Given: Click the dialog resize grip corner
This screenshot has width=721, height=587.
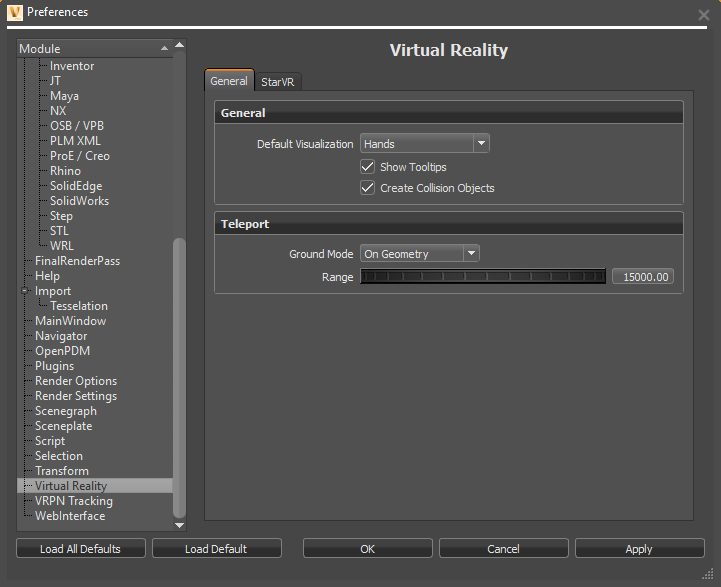Looking at the screenshot, I should [x=707, y=573].
